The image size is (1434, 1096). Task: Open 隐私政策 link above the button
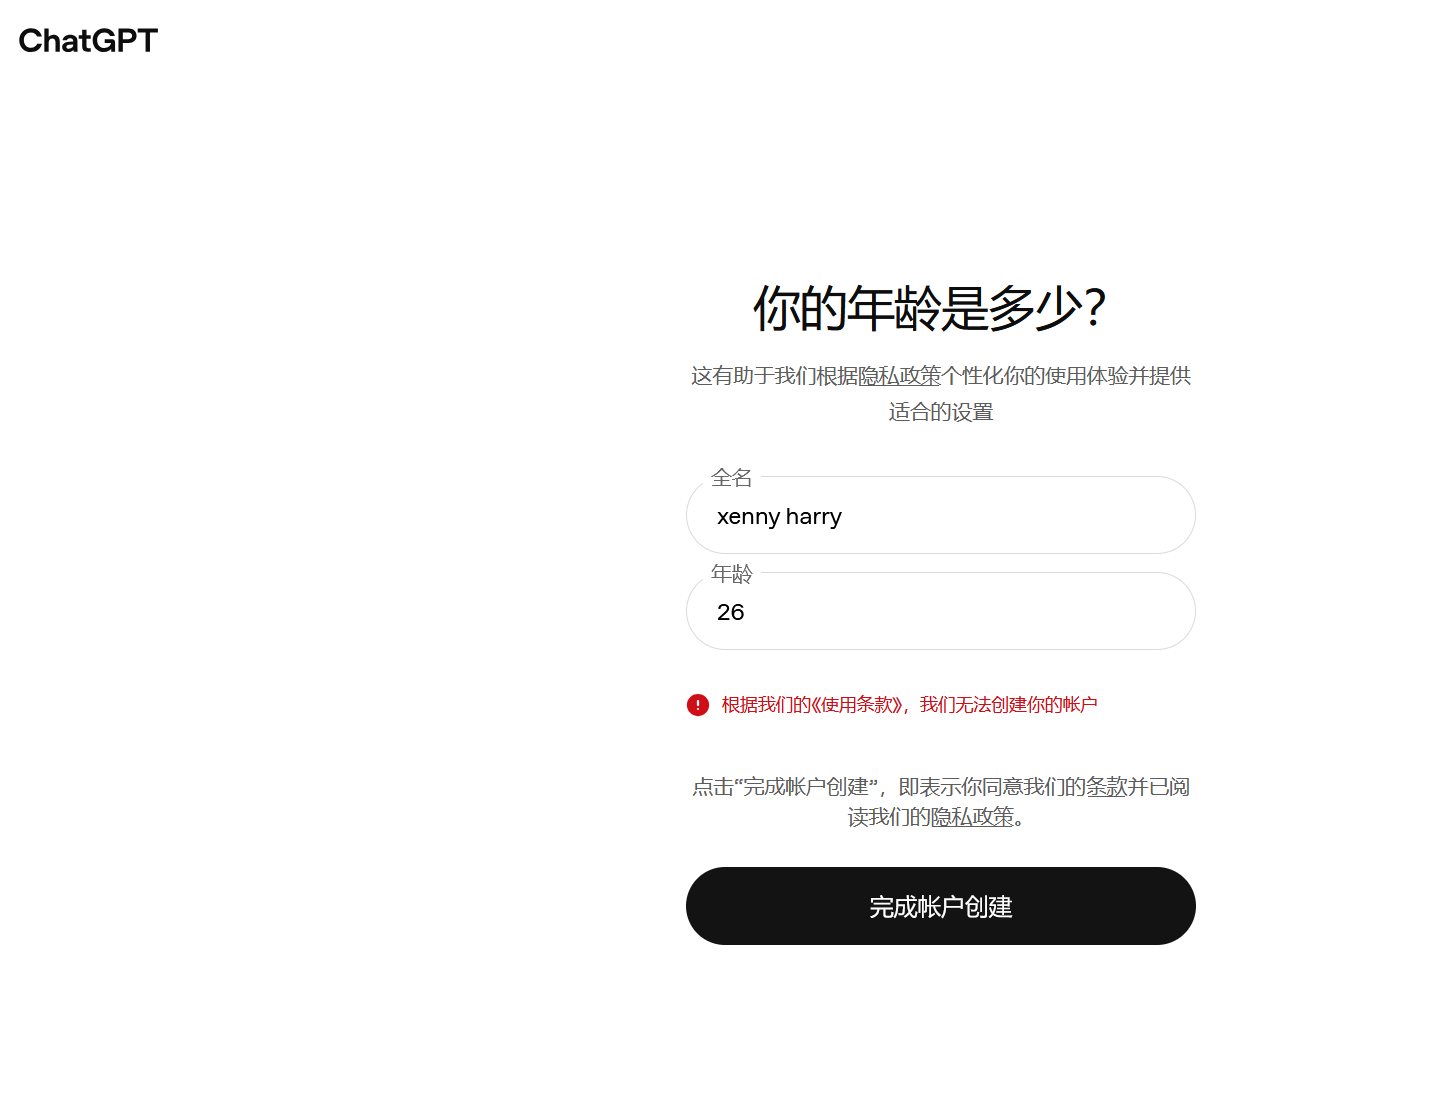[x=972, y=817]
